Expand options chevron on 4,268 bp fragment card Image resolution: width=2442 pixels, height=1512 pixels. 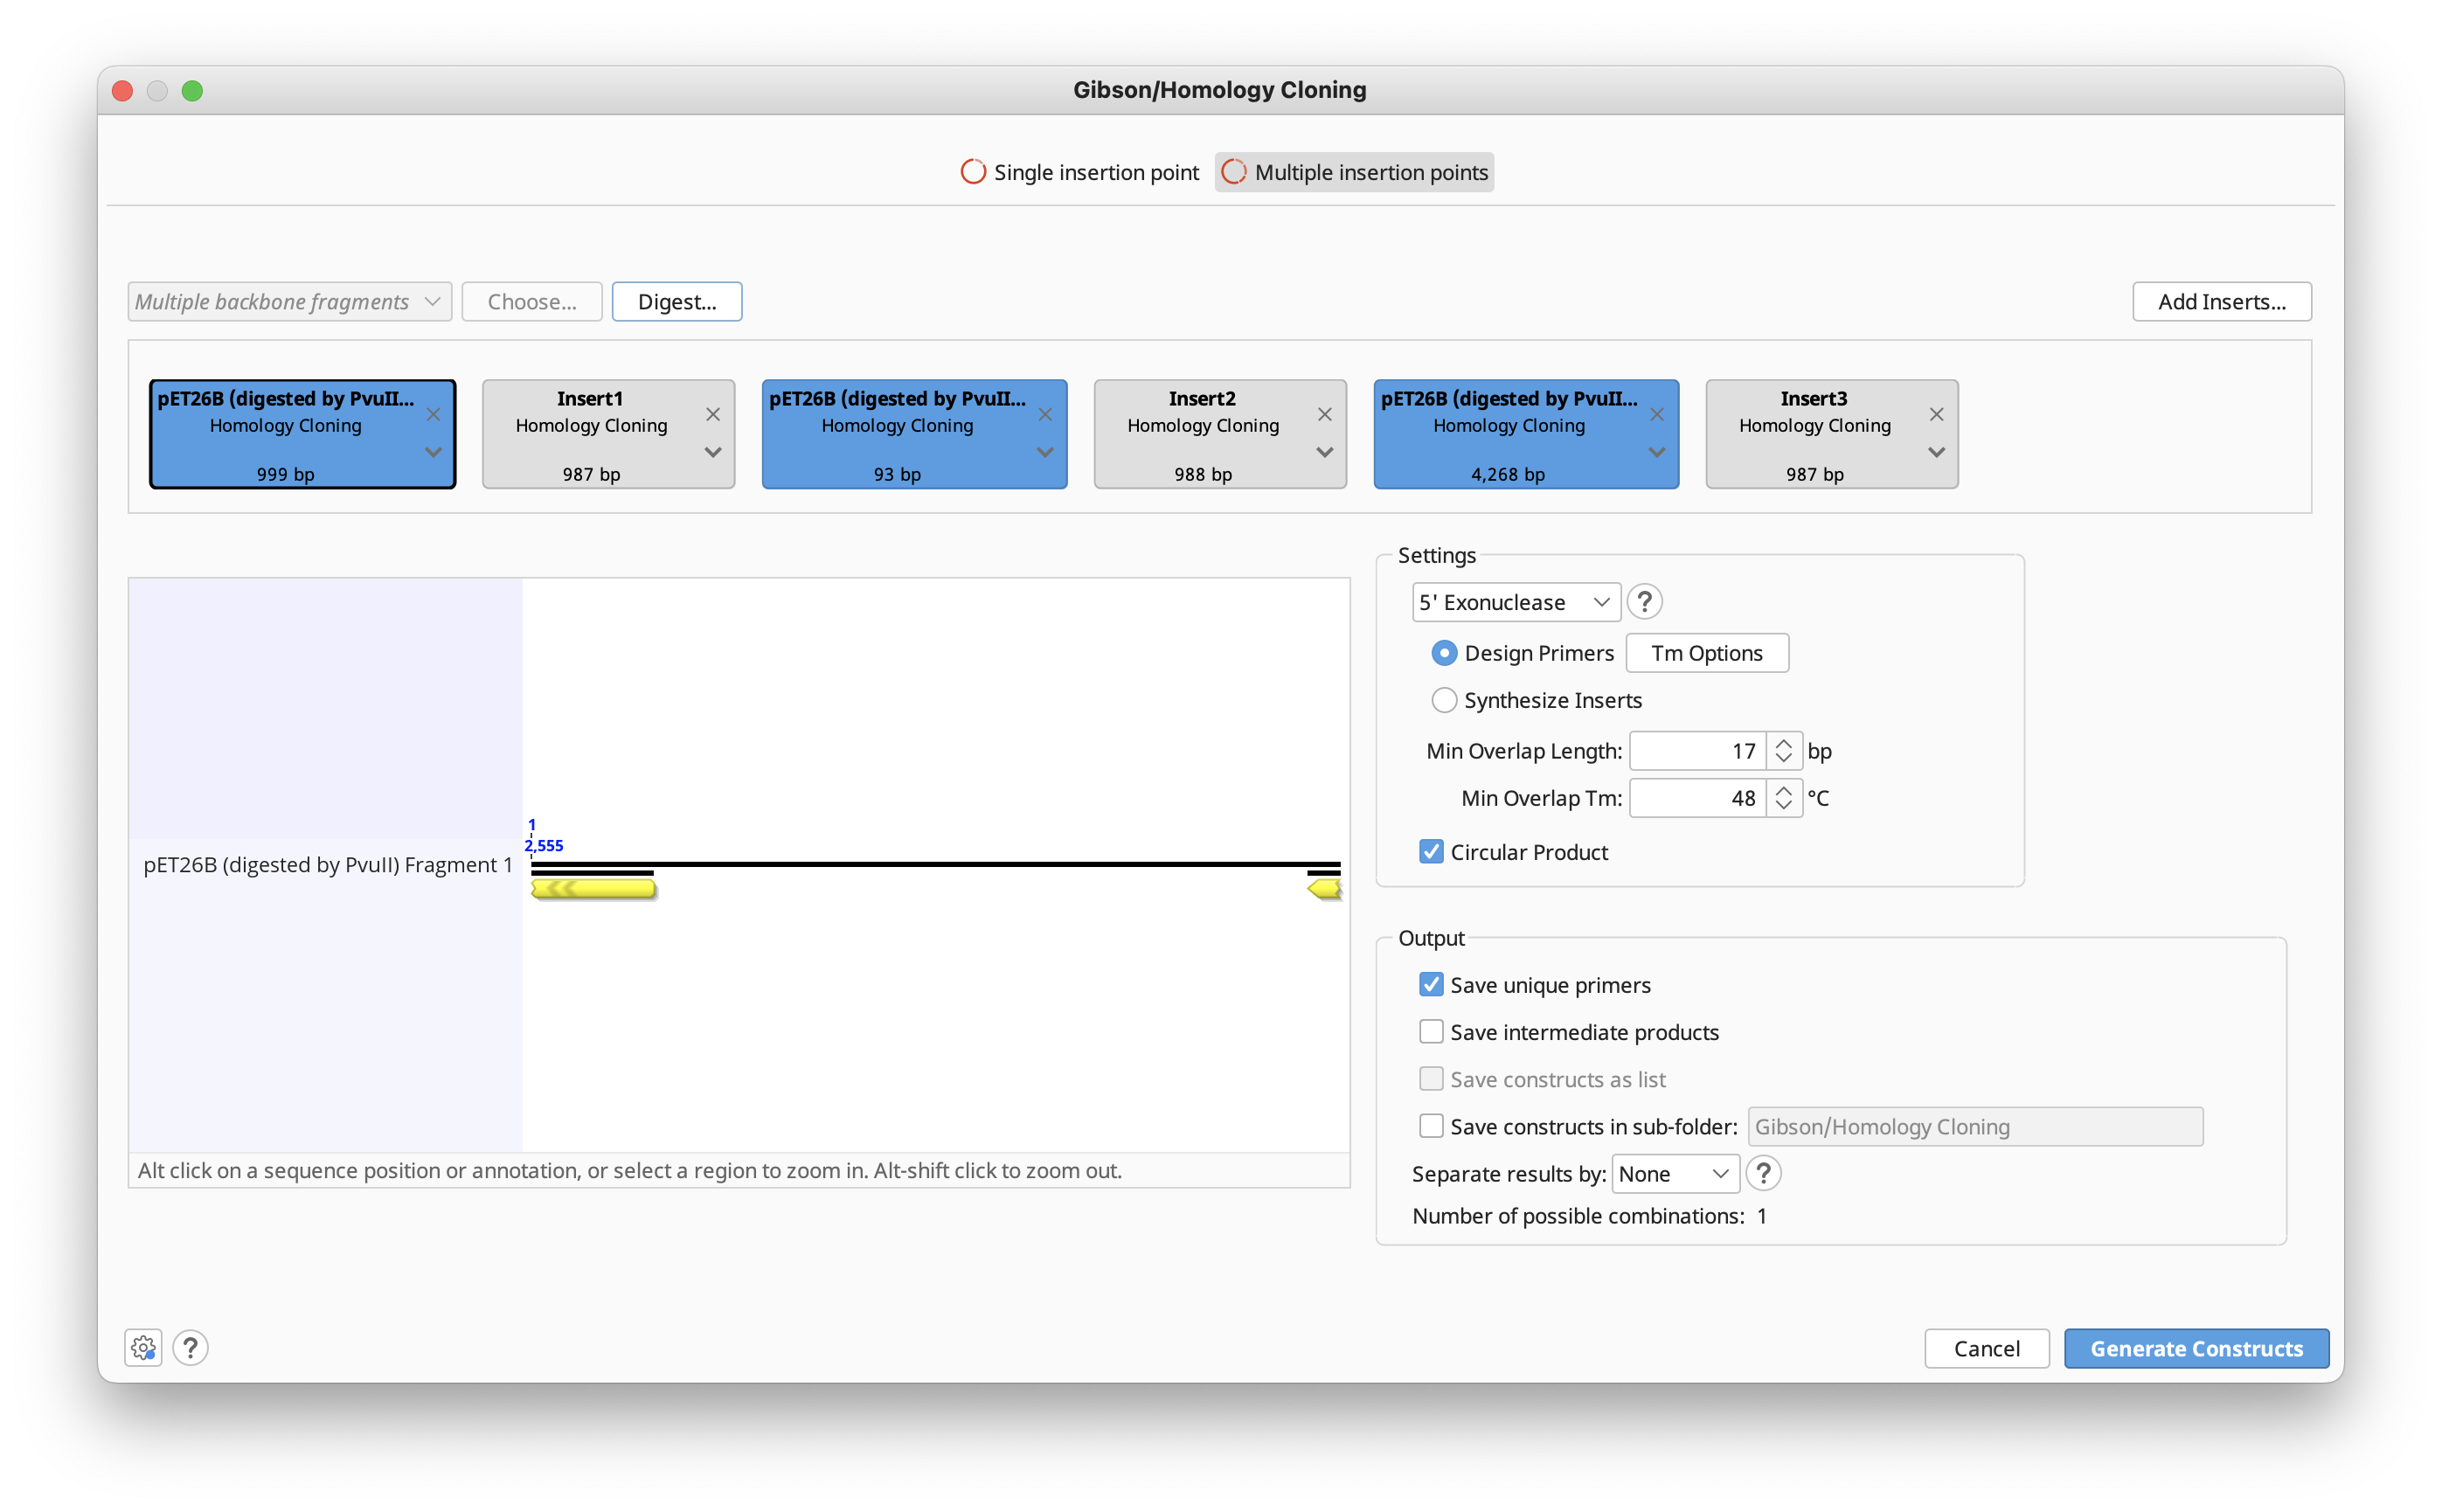(x=1657, y=452)
